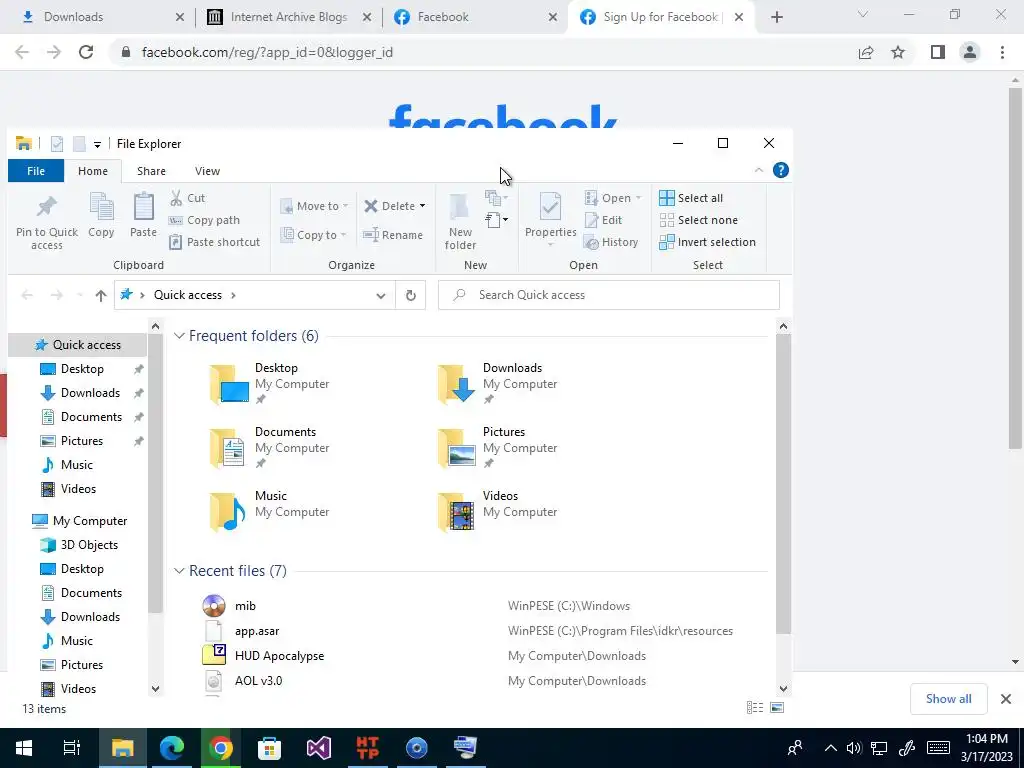The height and width of the screenshot is (768, 1024).
Task: Click the Paste clipboard icon
Action: coord(143,216)
